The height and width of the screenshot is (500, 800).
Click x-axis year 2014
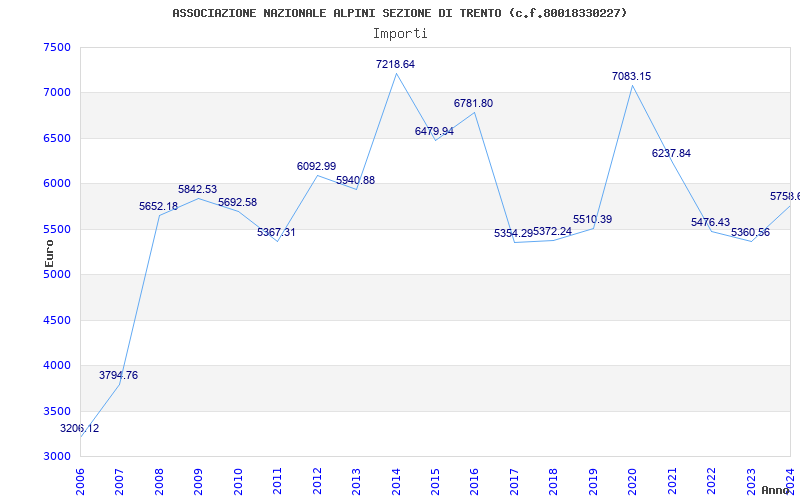click(396, 482)
